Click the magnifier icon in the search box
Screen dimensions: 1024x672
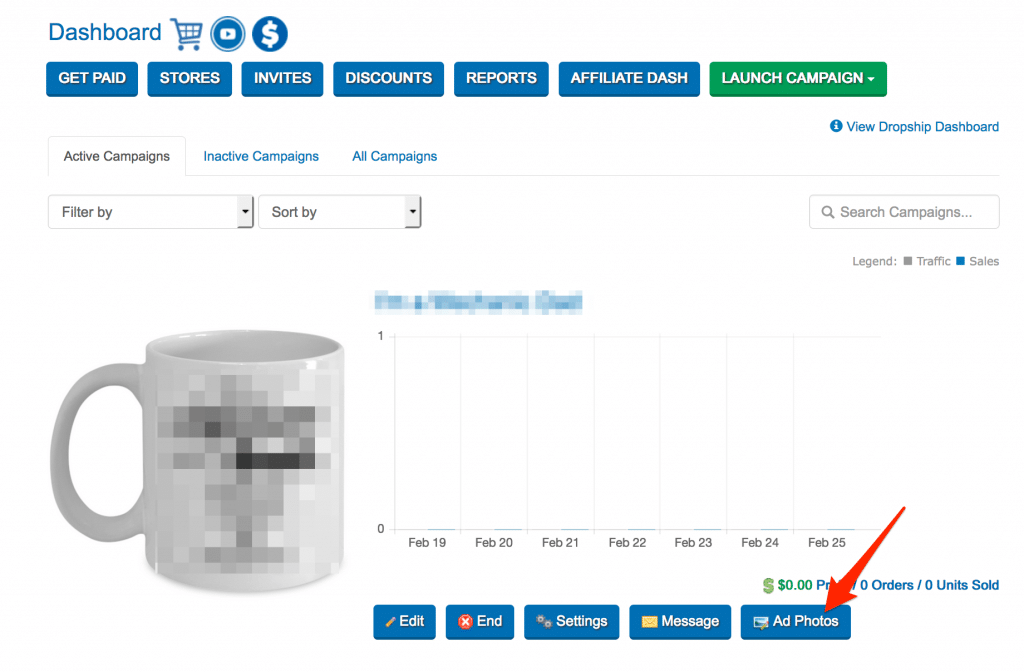click(x=828, y=212)
